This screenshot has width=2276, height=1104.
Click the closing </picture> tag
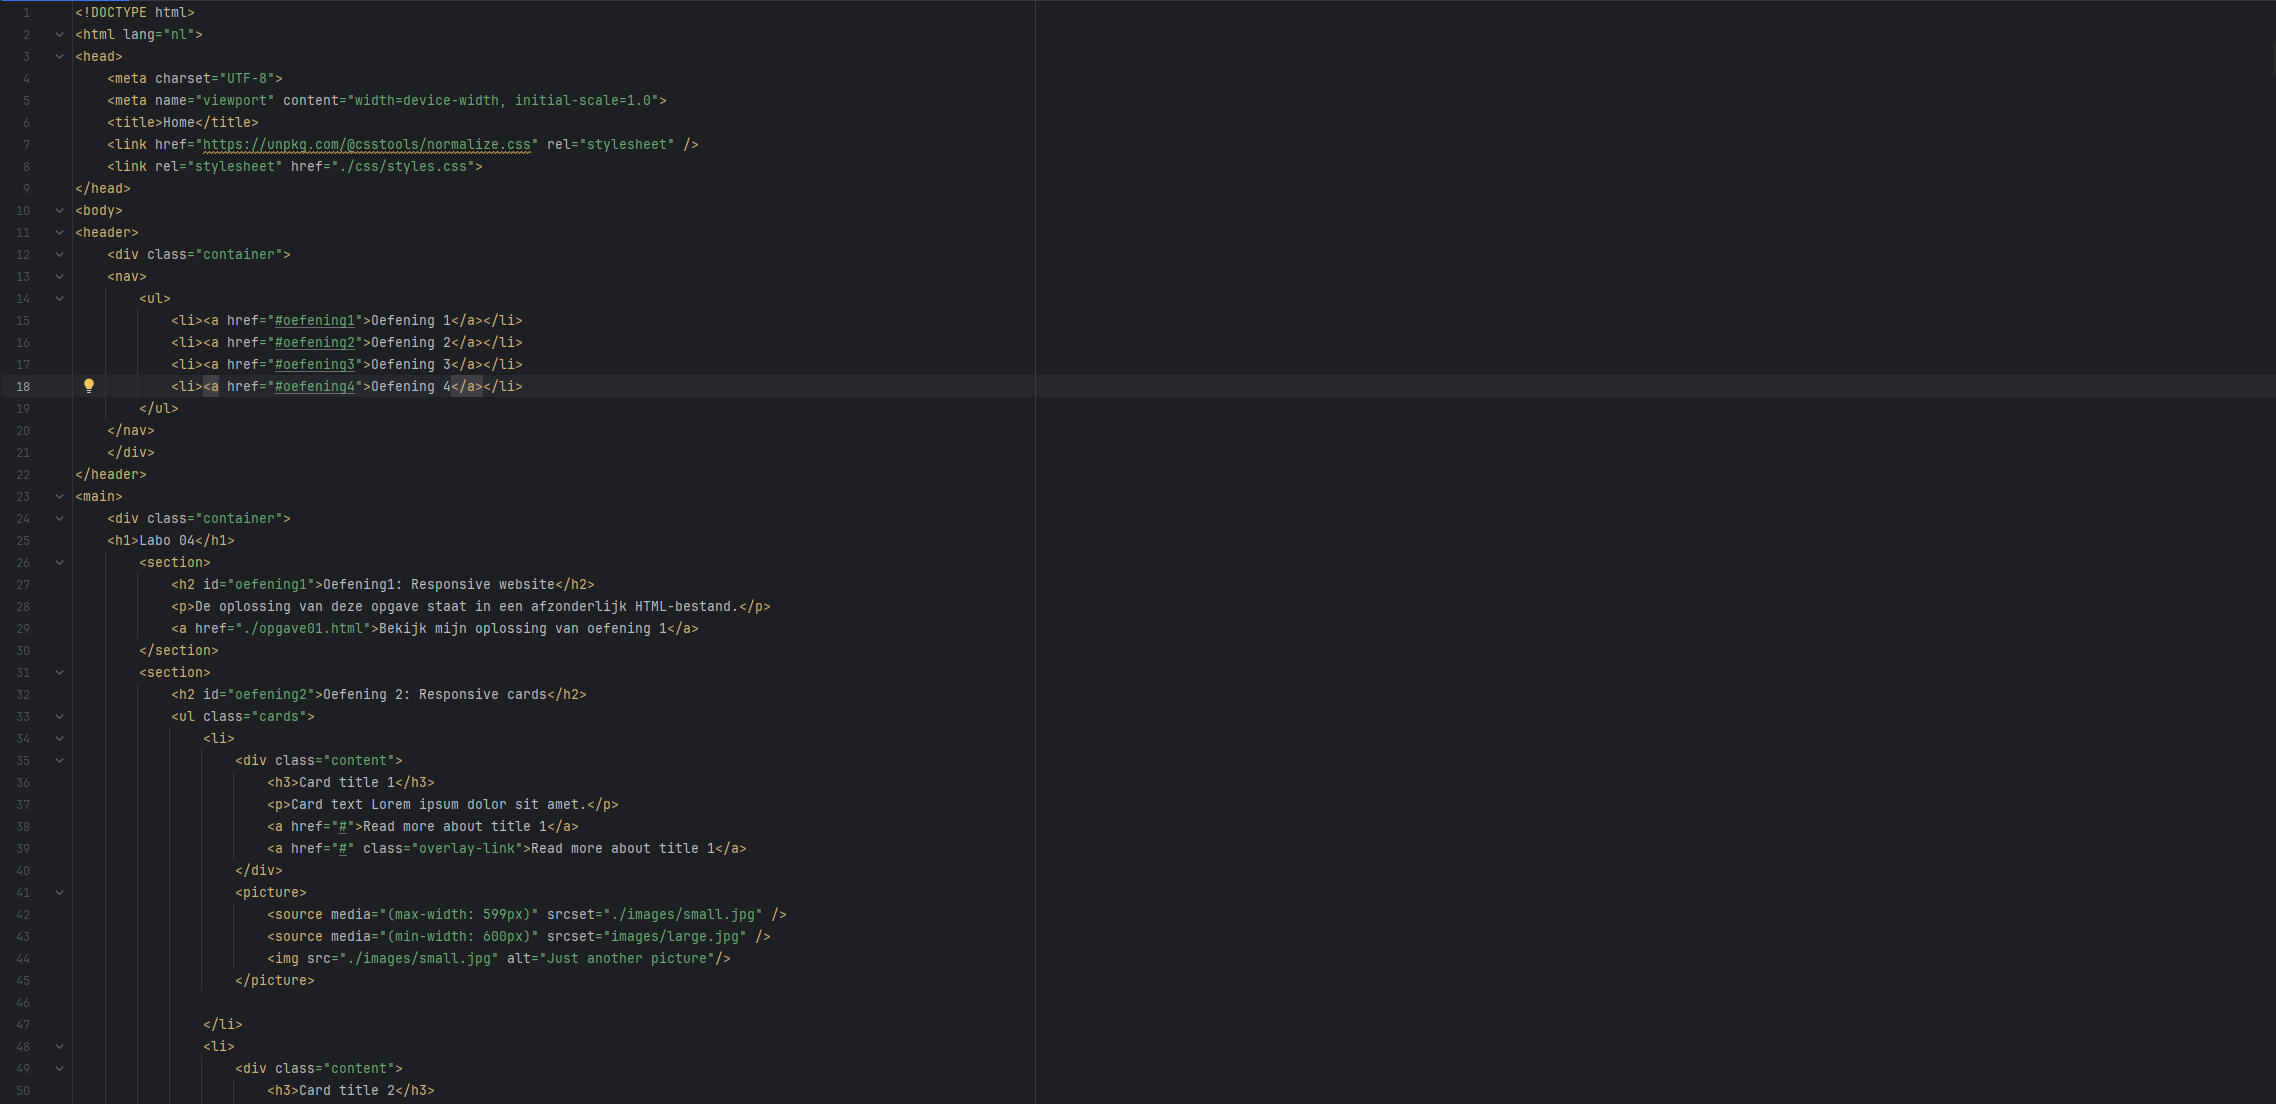click(275, 981)
